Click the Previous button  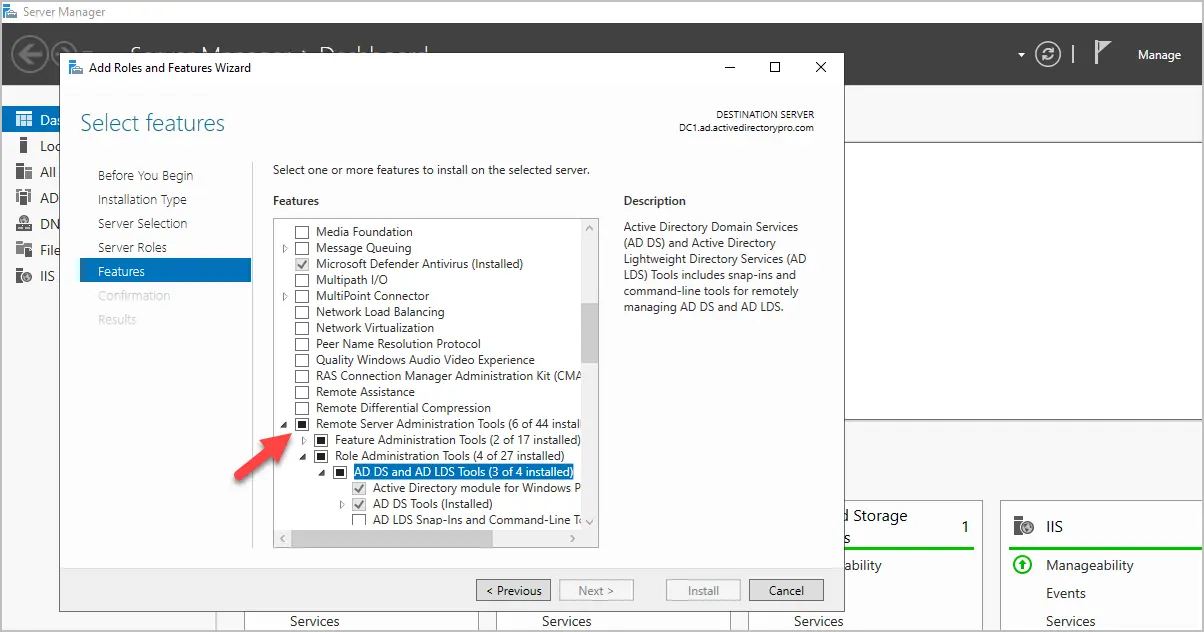point(514,590)
